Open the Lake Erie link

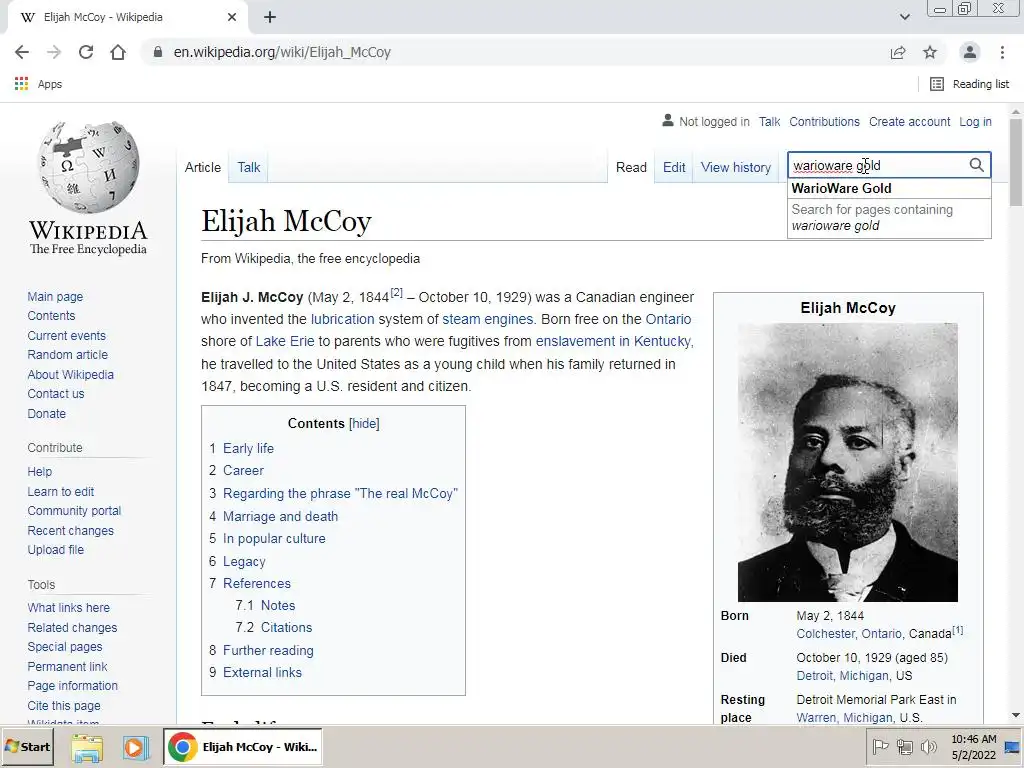[285, 341]
